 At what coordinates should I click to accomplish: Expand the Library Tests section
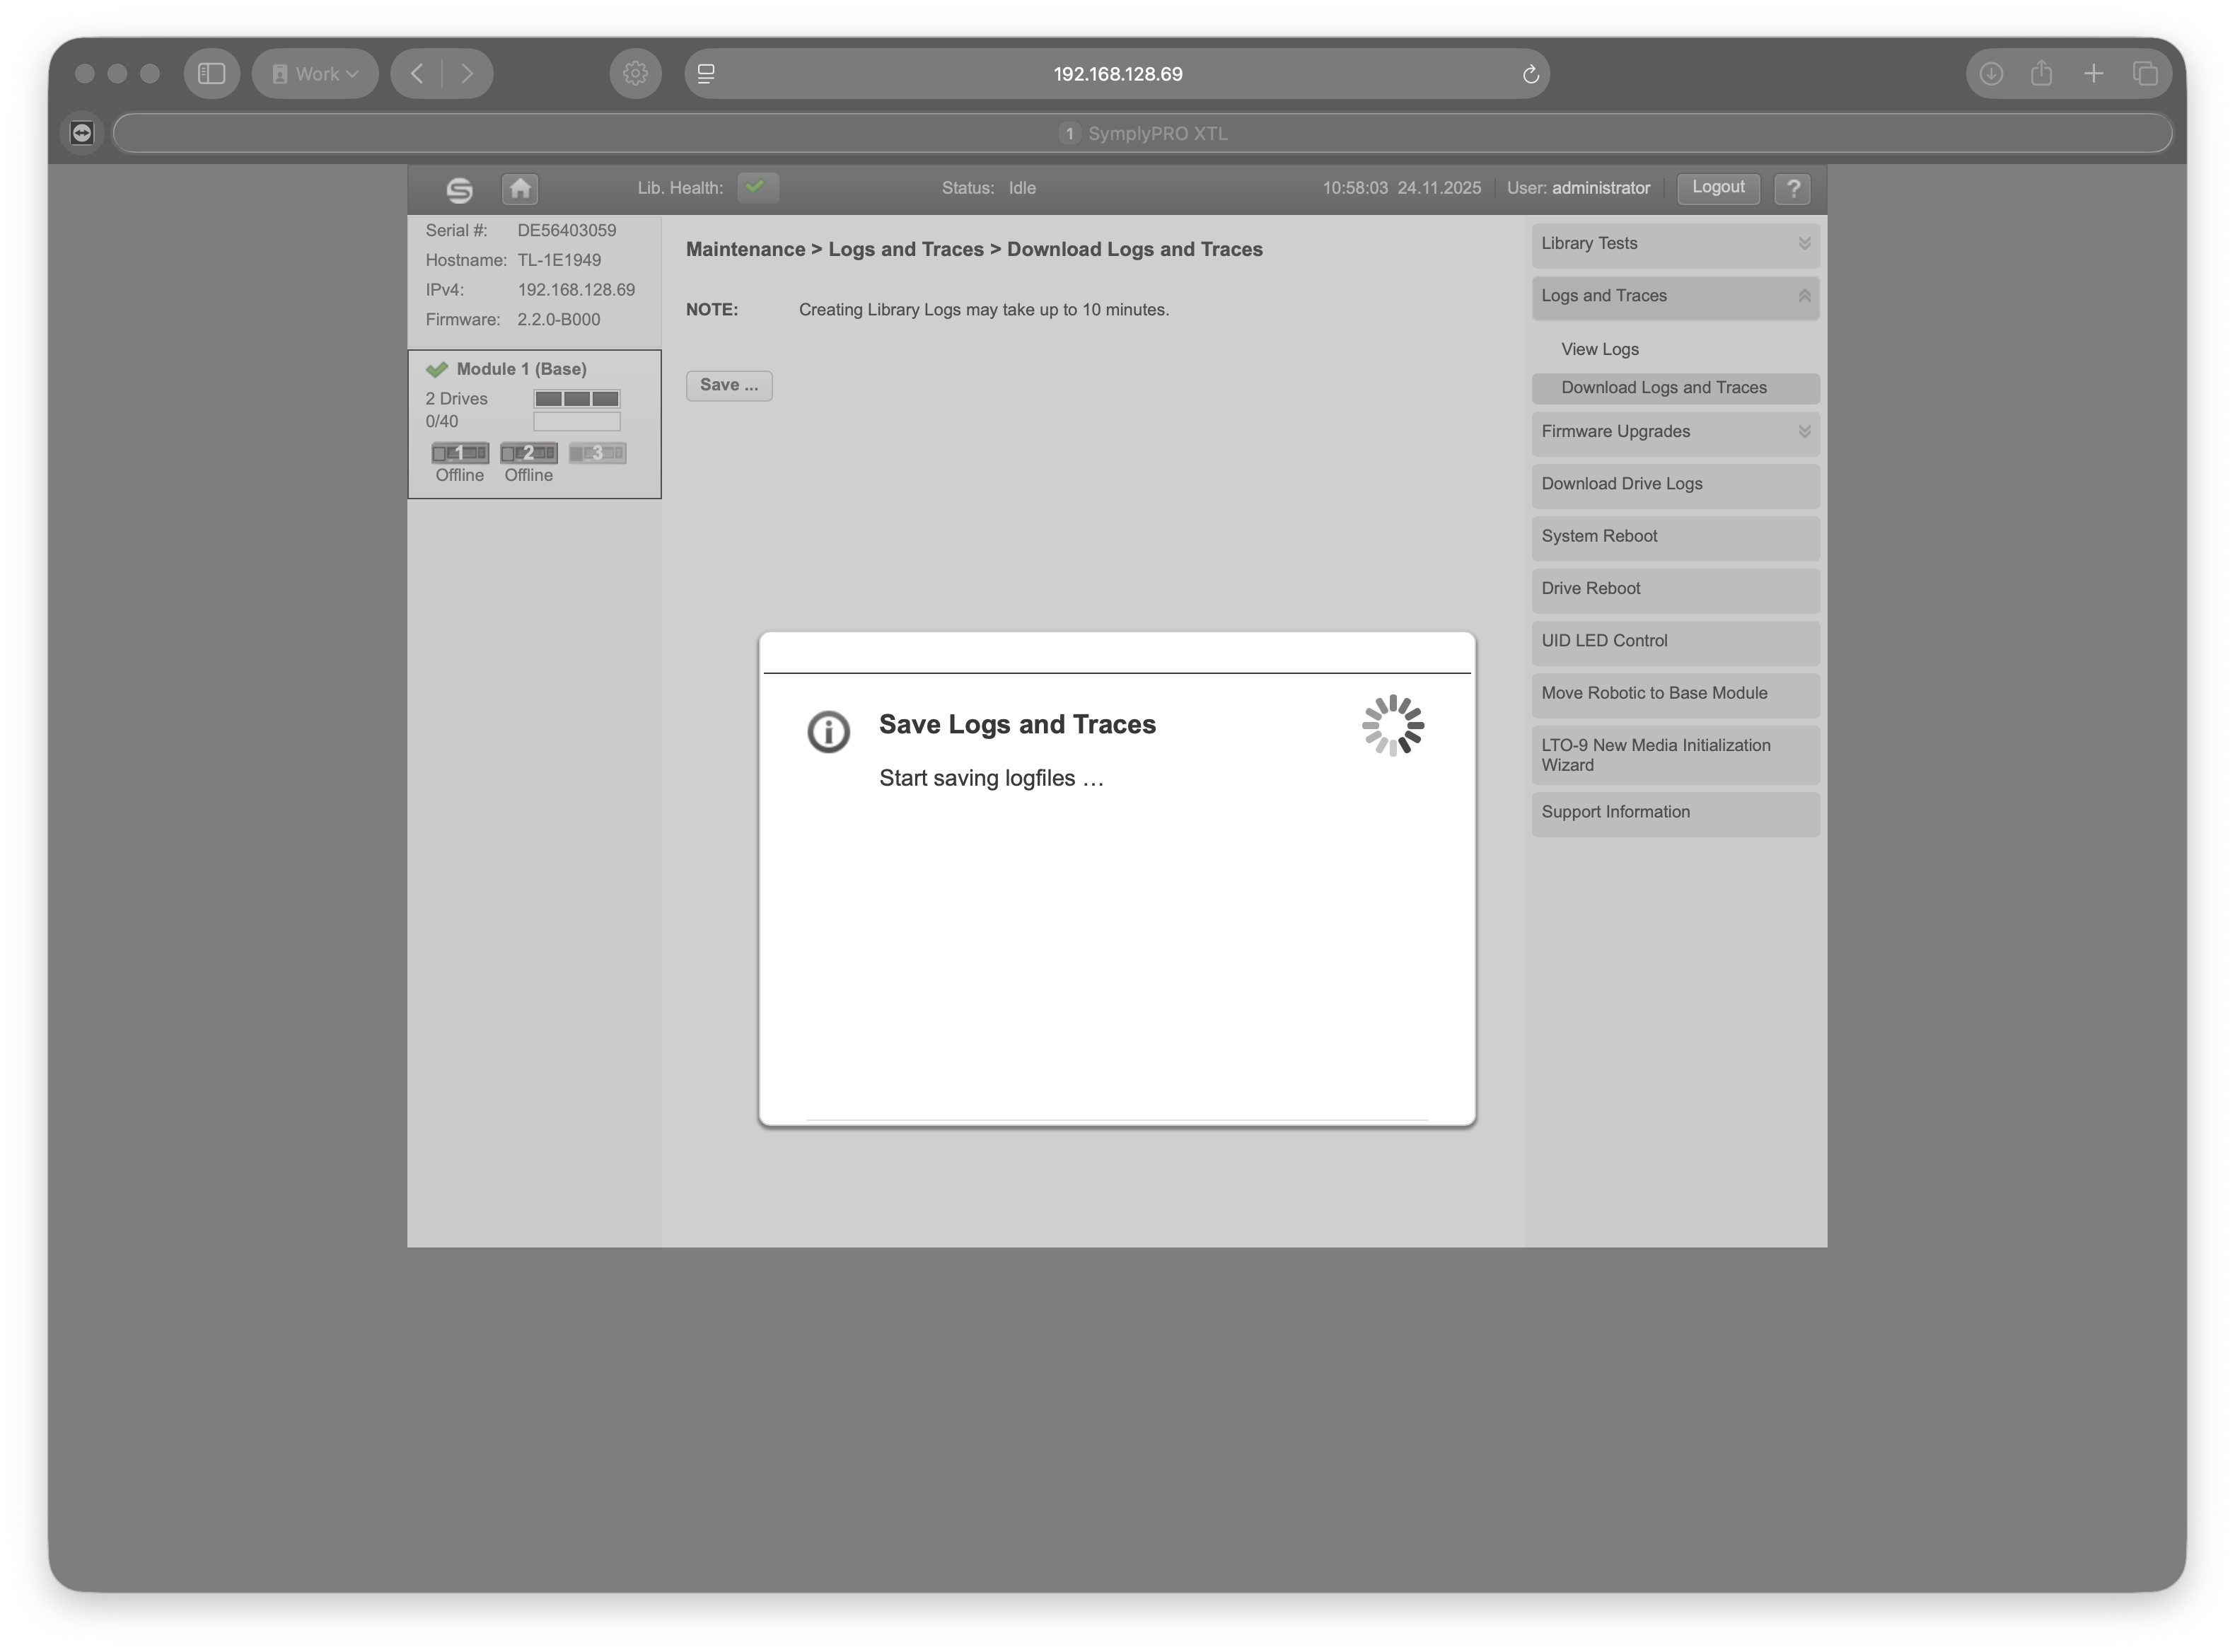tap(1674, 244)
